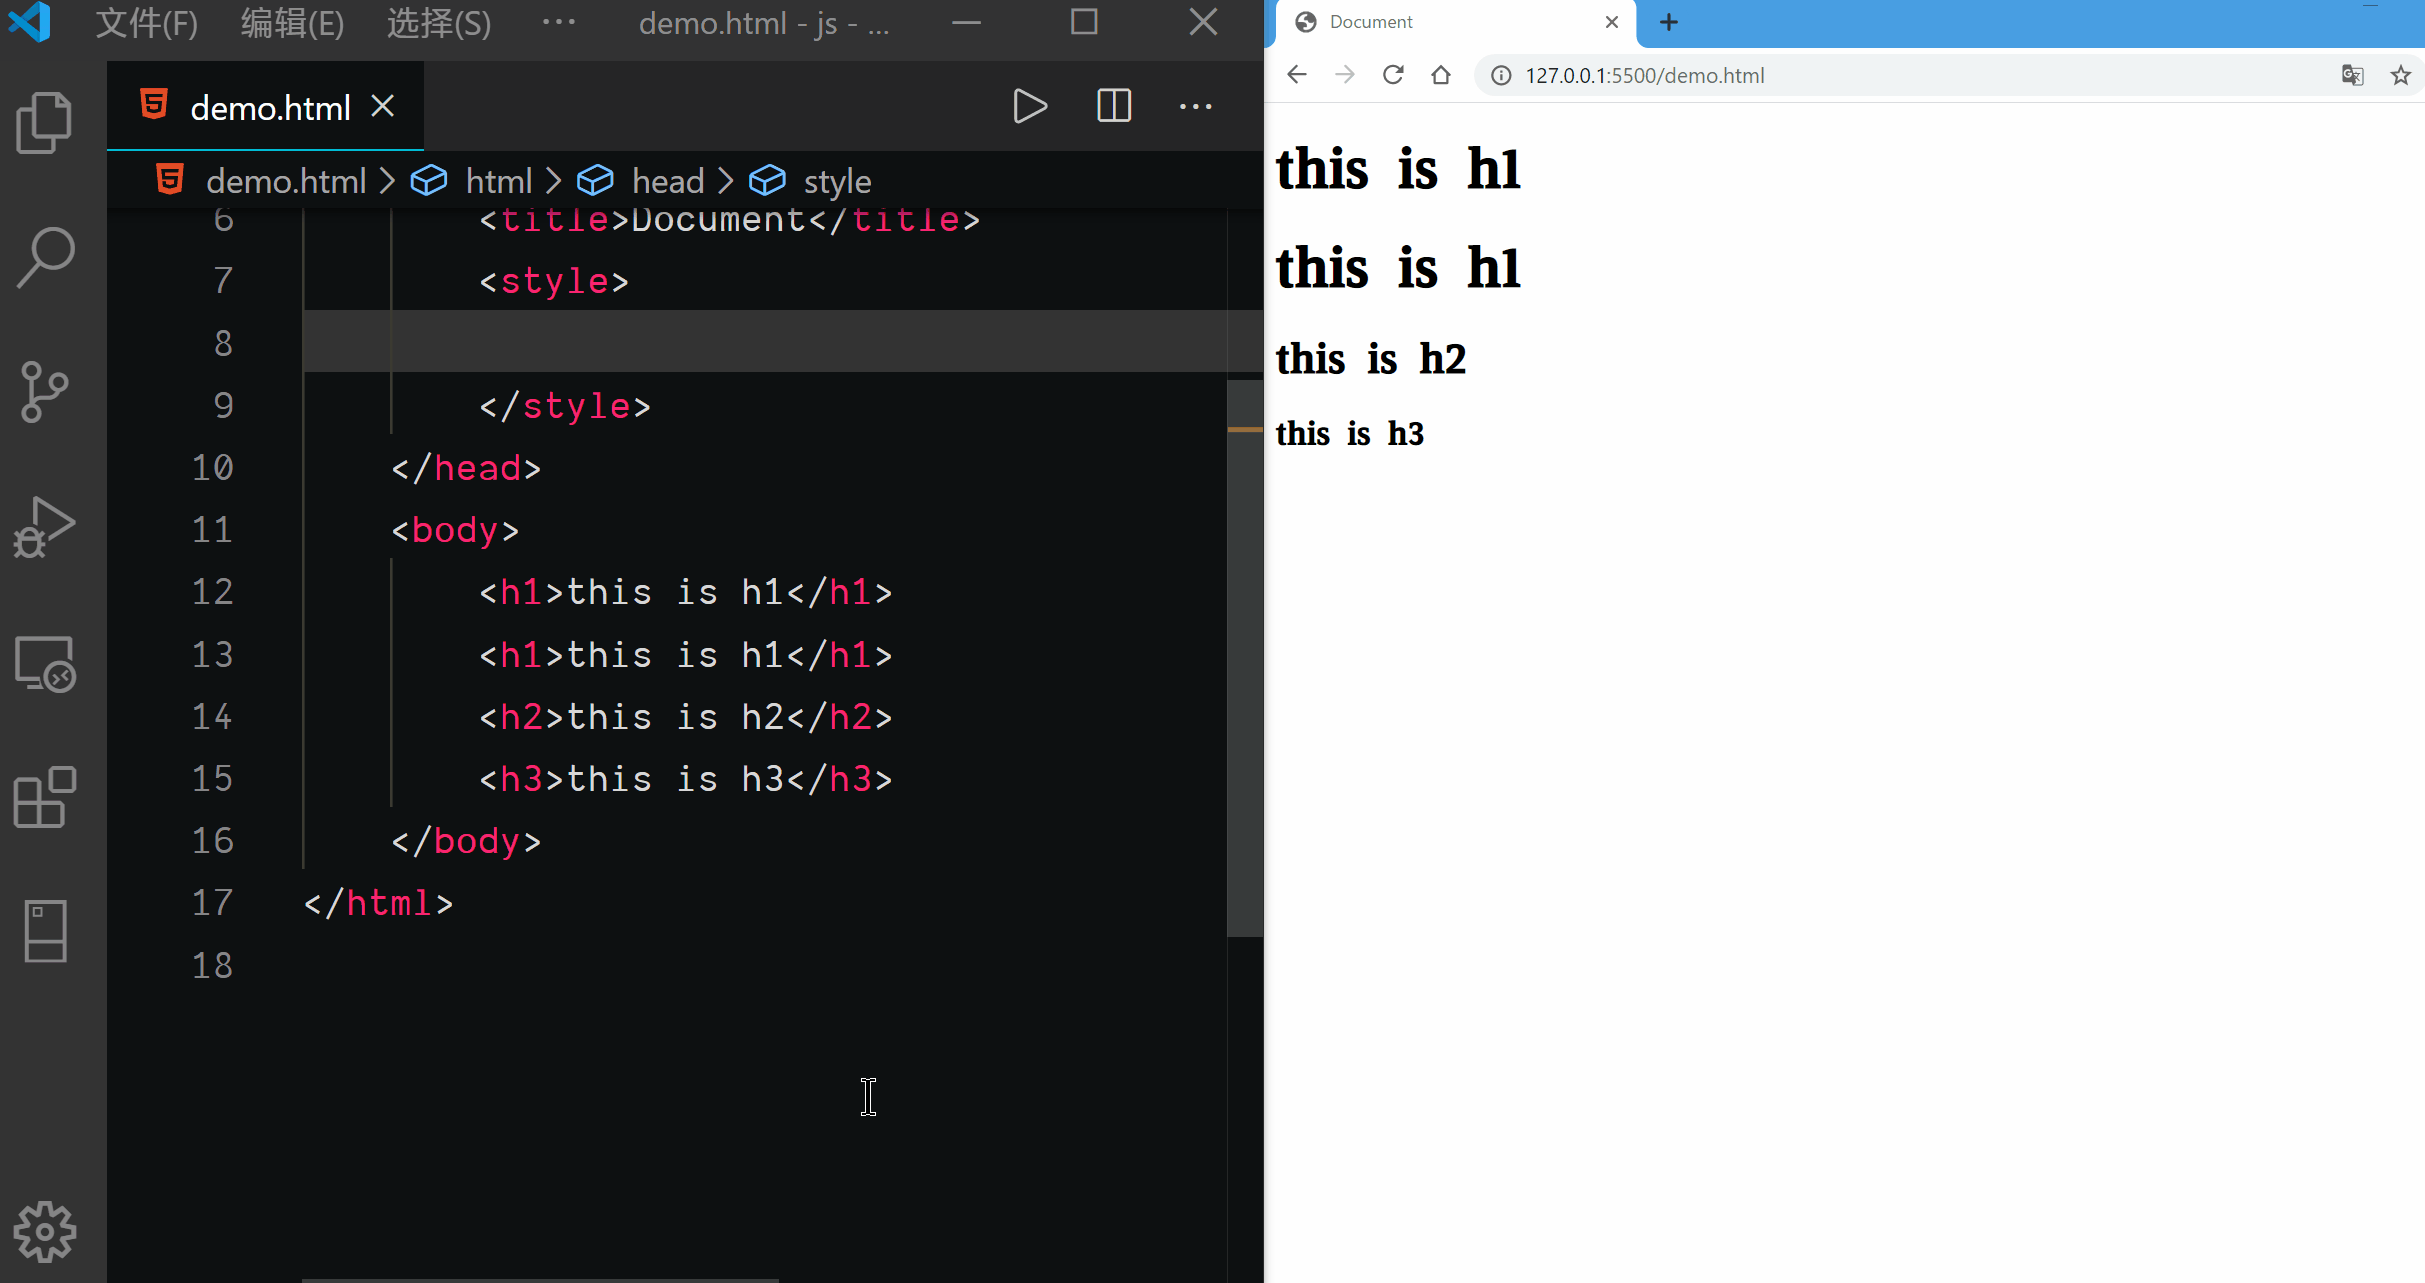Viewport: 2425px width, 1283px height.
Task: Open the Remote Explorer view
Action: click(44, 663)
